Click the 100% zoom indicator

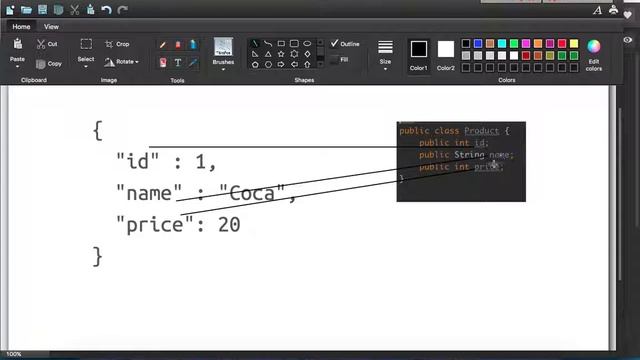pos(13,354)
